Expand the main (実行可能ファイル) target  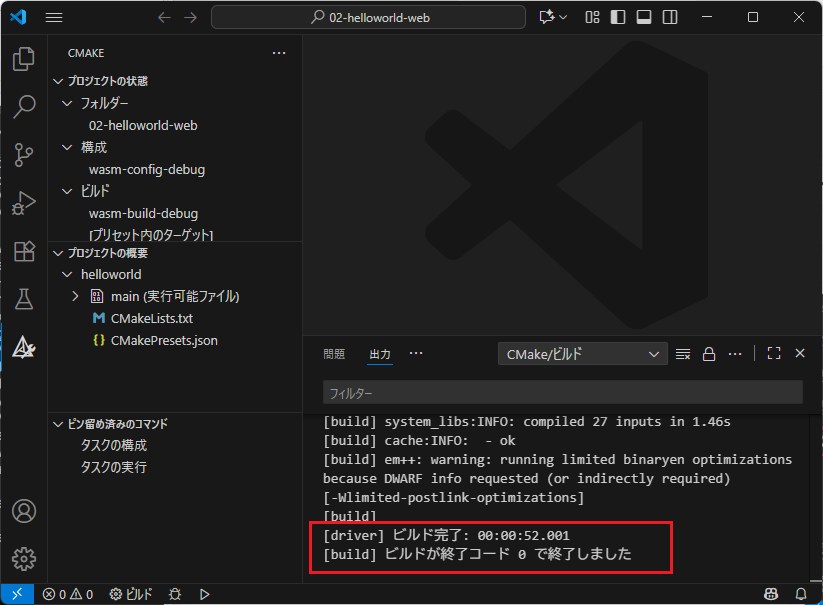(76, 296)
